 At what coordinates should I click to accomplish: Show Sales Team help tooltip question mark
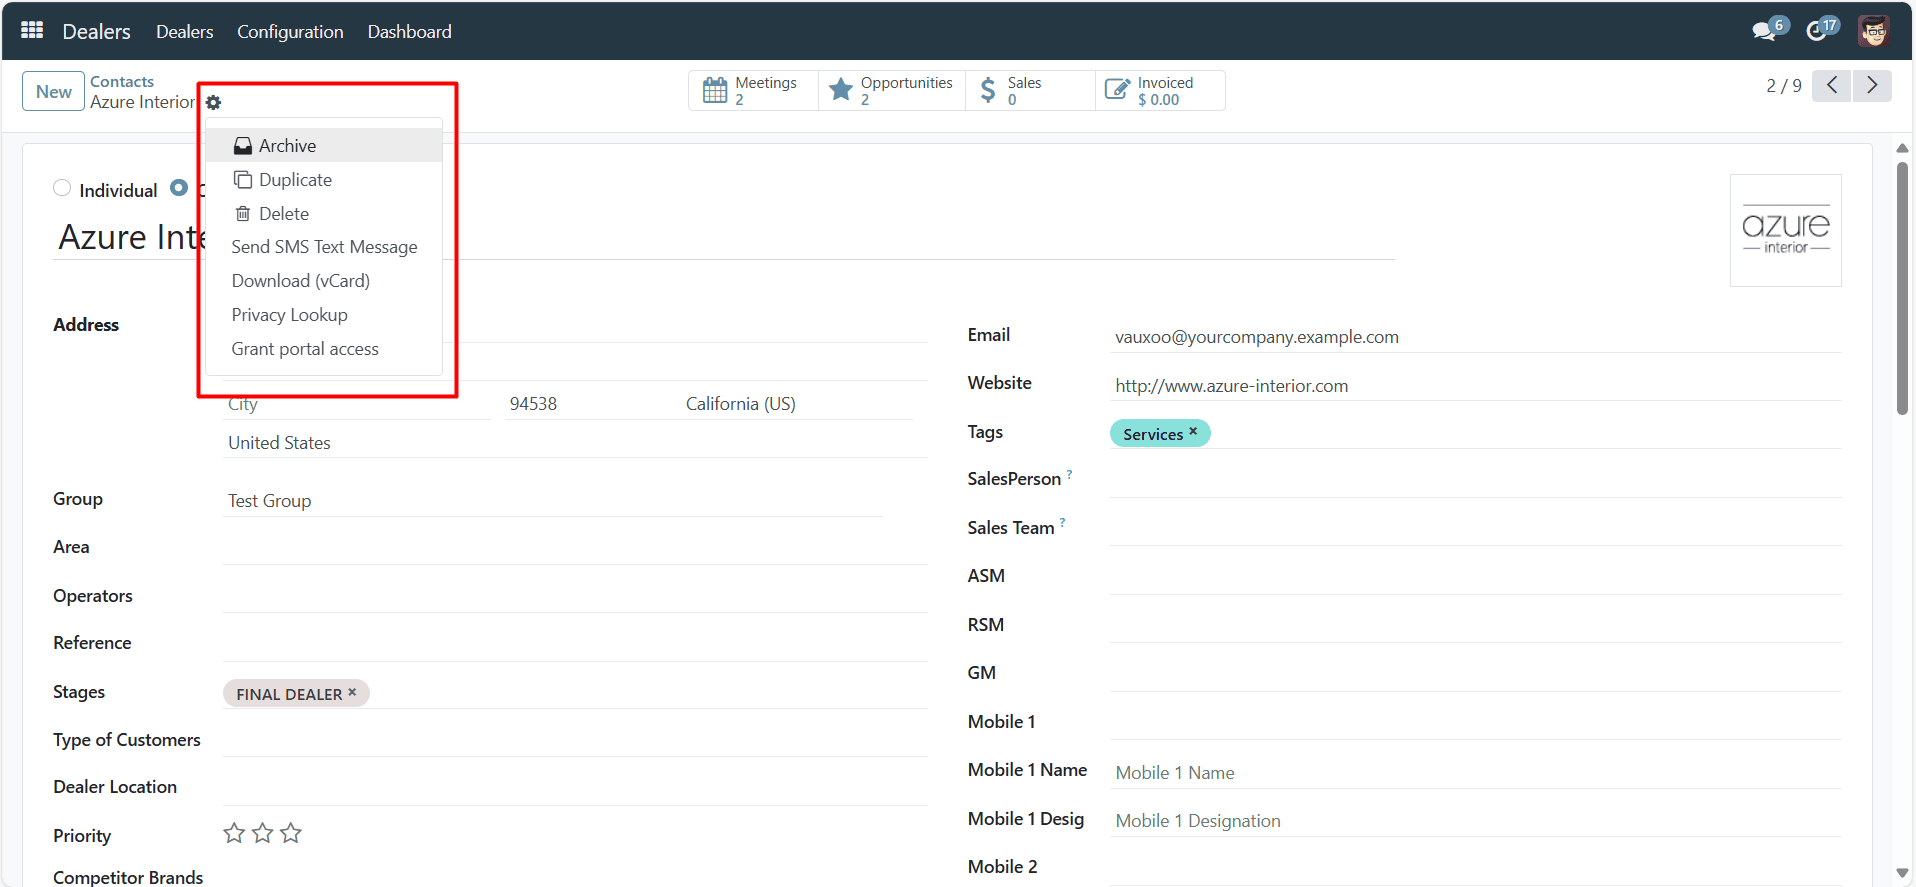[1062, 522]
